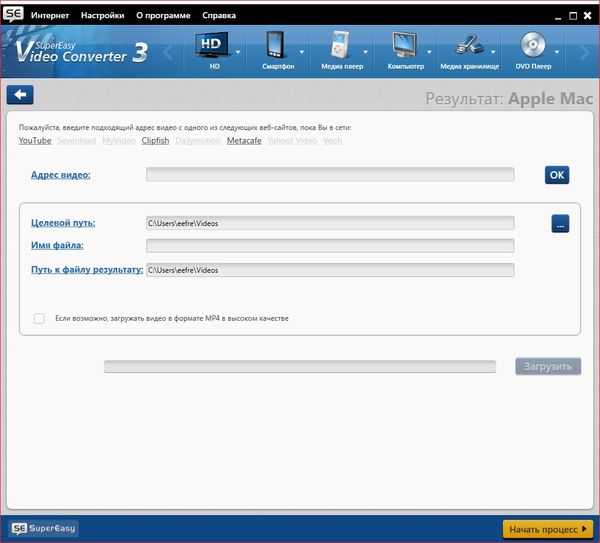
Task: Open the SuperEasy logo in footer
Action: click(x=43, y=528)
